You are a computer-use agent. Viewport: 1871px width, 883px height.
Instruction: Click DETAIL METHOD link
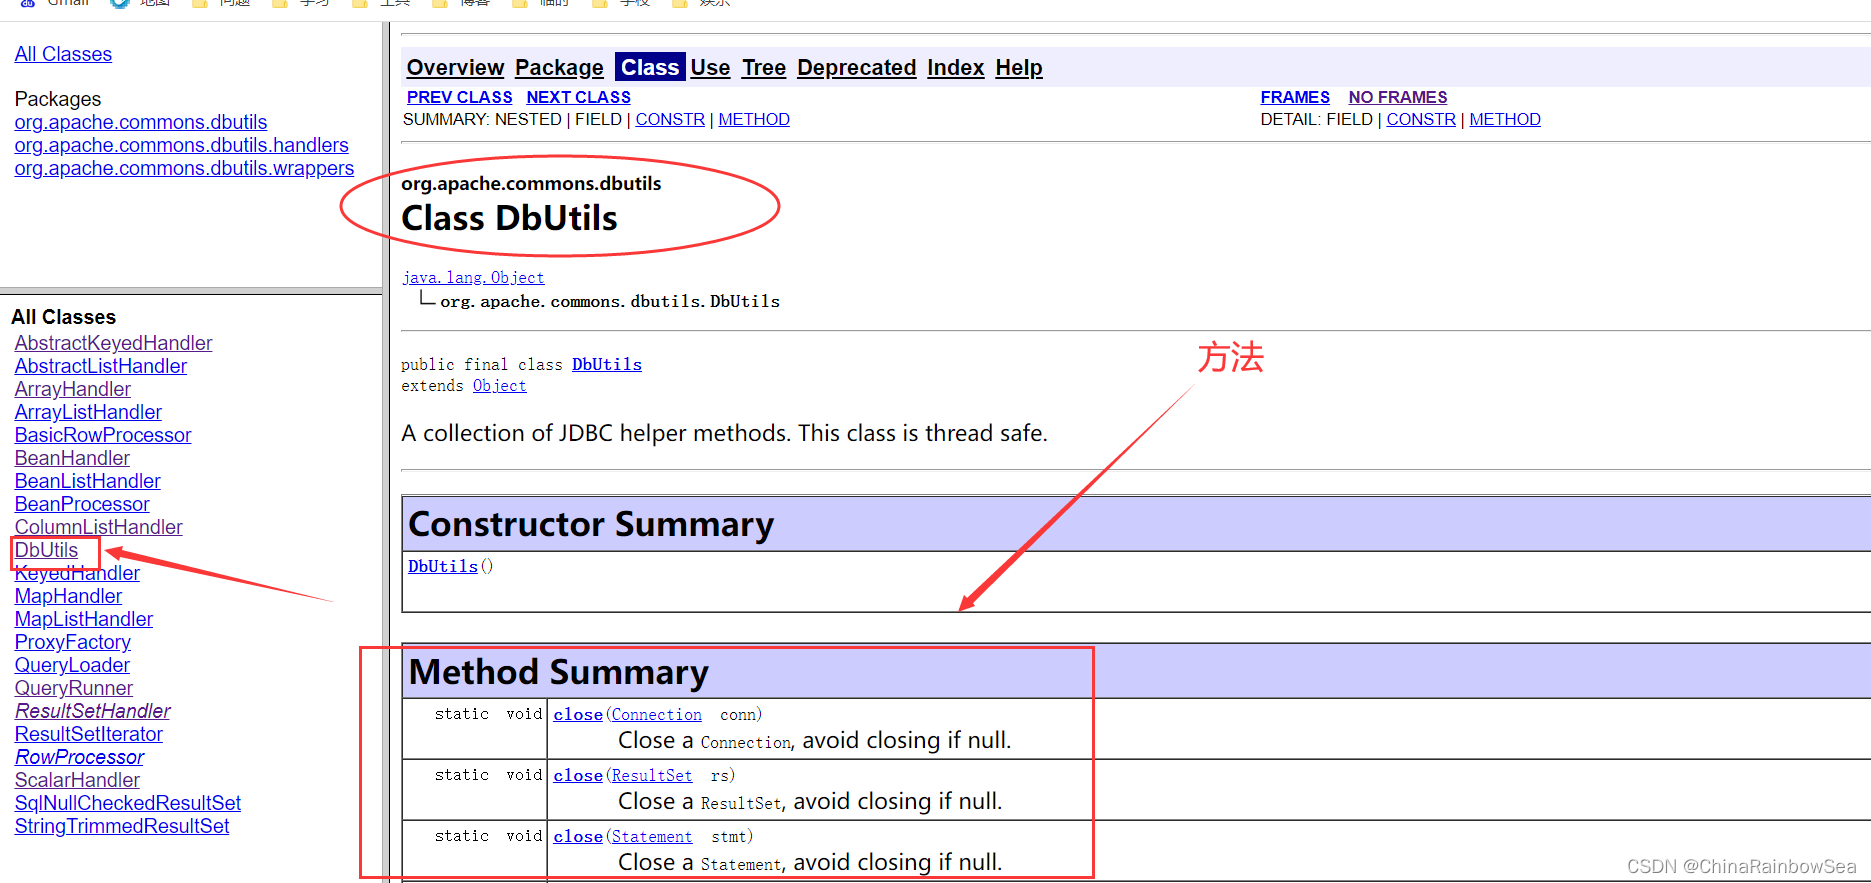[x=1505, y=119]
